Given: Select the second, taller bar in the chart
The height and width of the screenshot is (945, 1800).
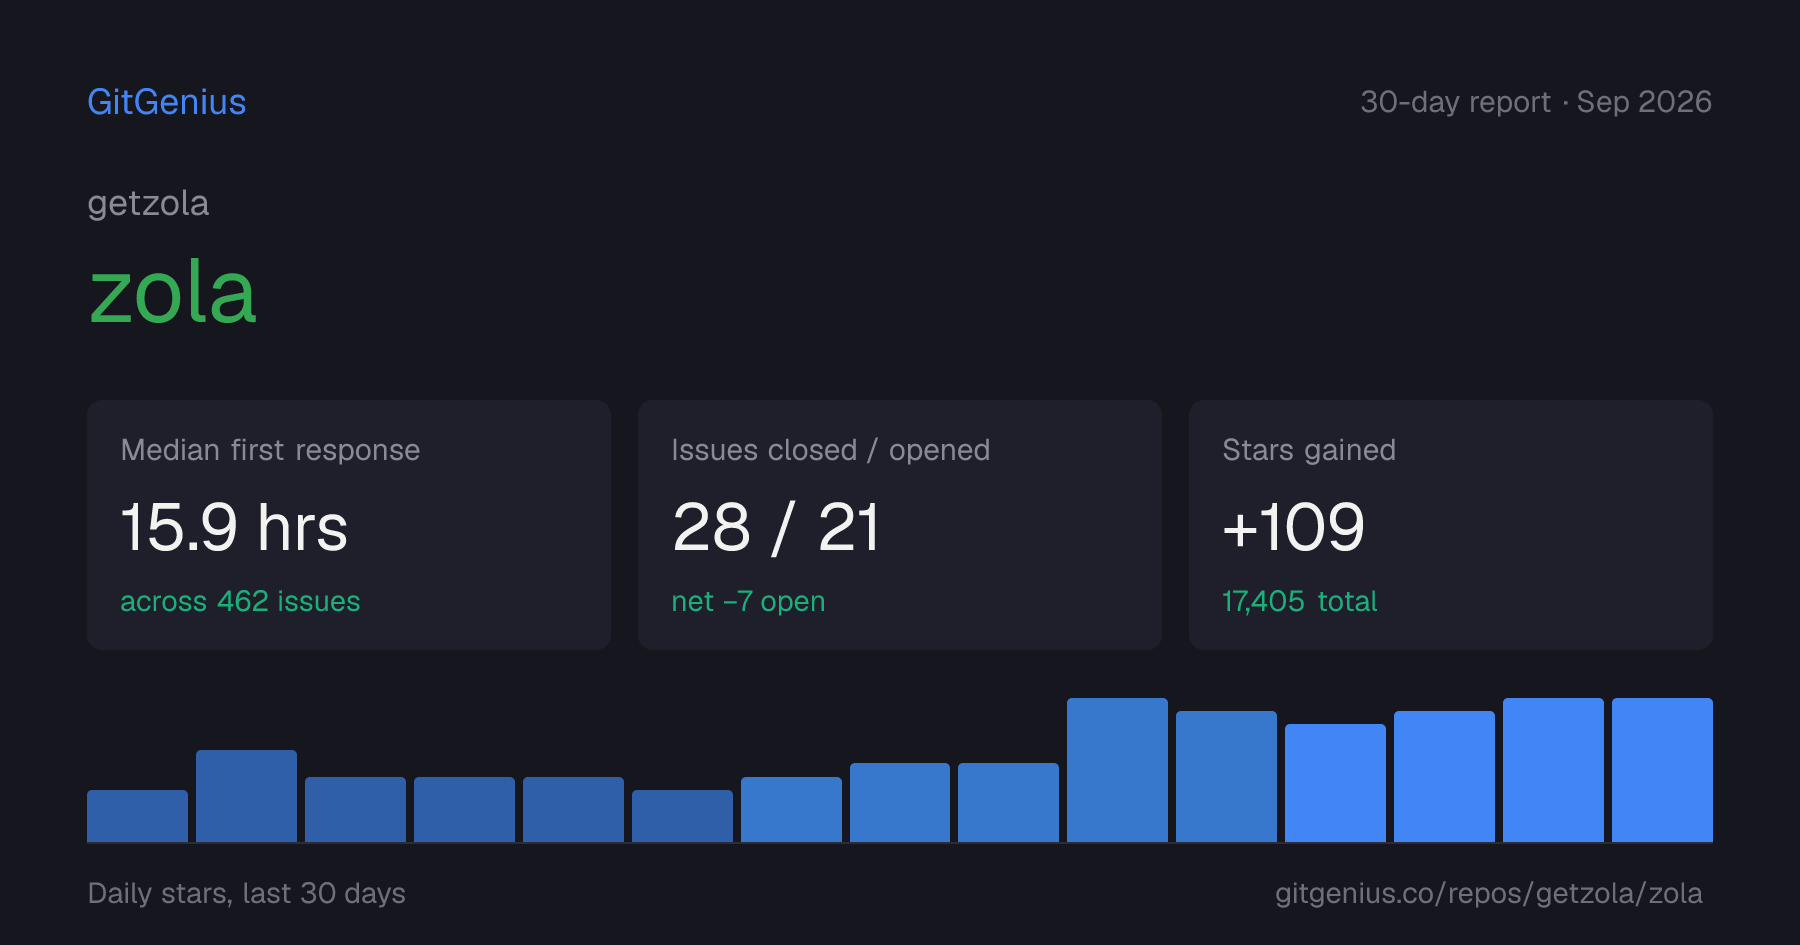Looking at the screenshot, I should click(x=246, y=796).
